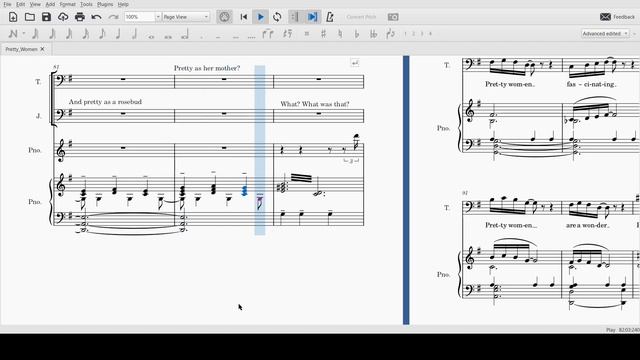This screenshot has width=640, height=360.
Task: Click the Play button
Action: click(x=260, y=17)
